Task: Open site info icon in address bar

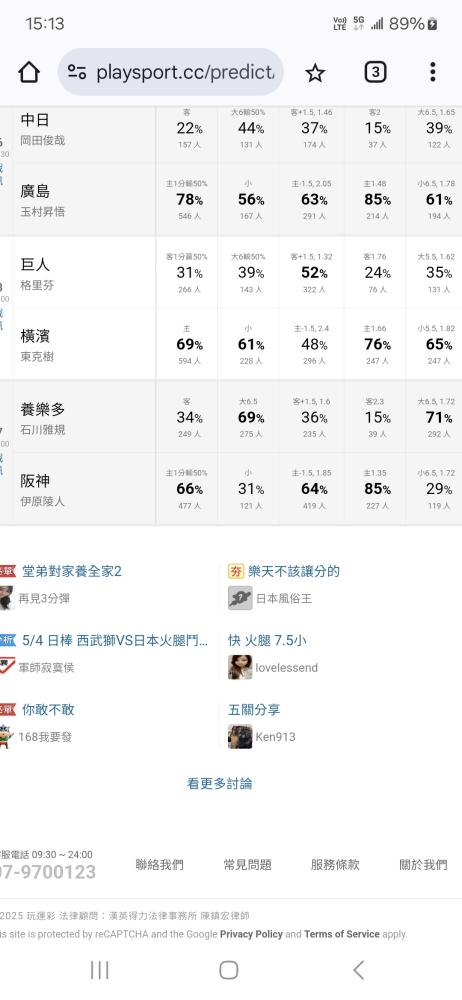Action: pos(77,72)
